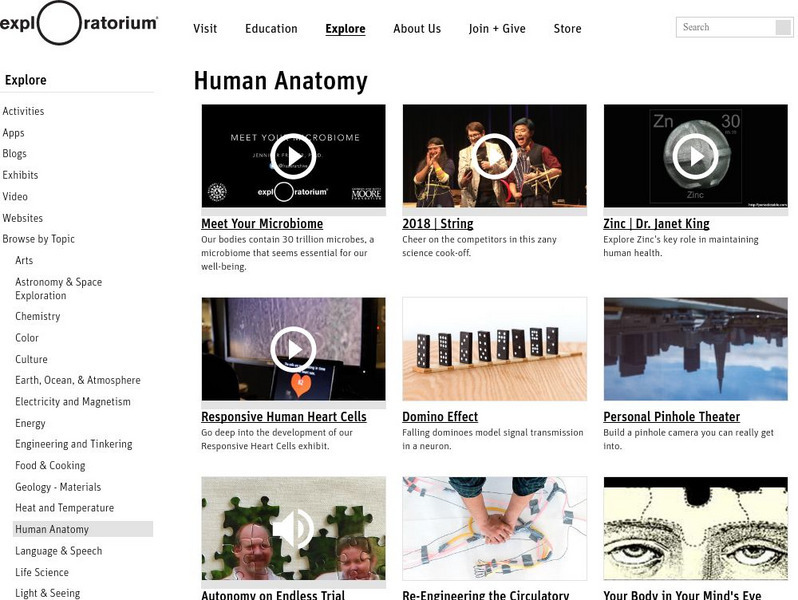Play the Meet Your Microbiome video
This screenshot has width=798, height=600.
tap(293, 156)
